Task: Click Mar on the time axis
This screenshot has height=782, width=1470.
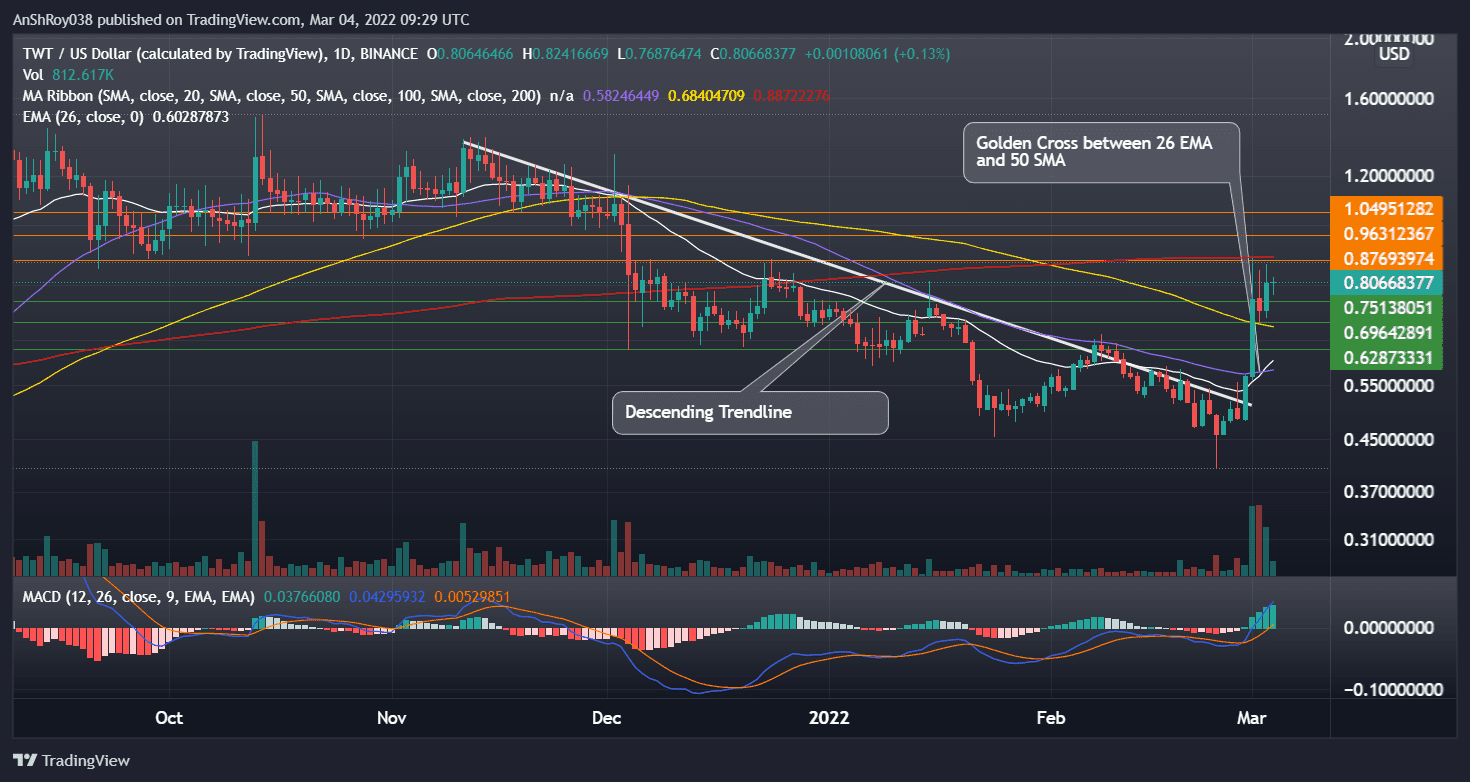Action: (x=1252, y=718)
